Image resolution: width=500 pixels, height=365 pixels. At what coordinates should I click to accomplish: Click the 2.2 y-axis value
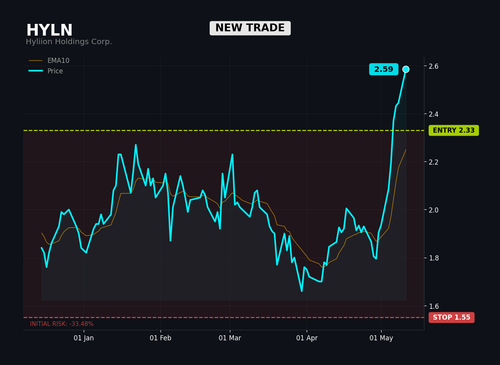(x=433, y=162)
